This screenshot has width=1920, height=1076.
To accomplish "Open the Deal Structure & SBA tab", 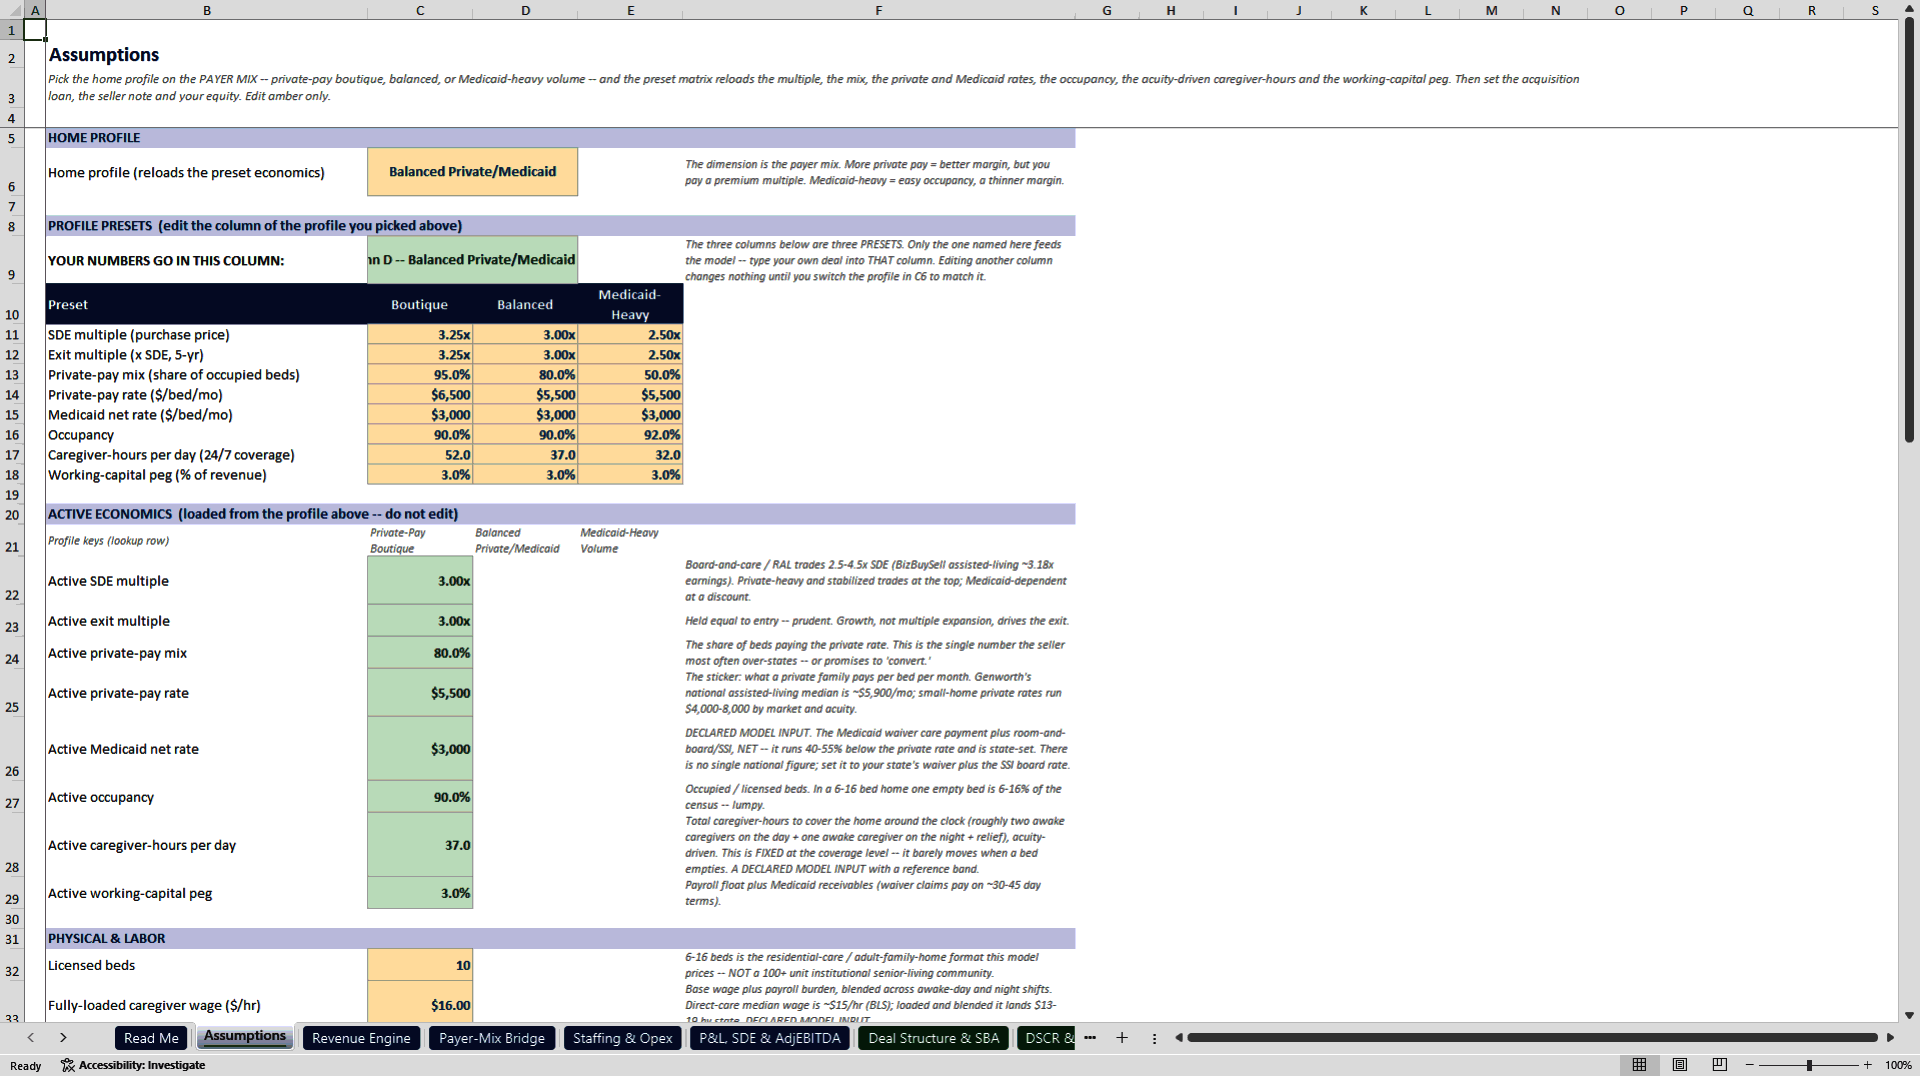I will [934, 1038].
